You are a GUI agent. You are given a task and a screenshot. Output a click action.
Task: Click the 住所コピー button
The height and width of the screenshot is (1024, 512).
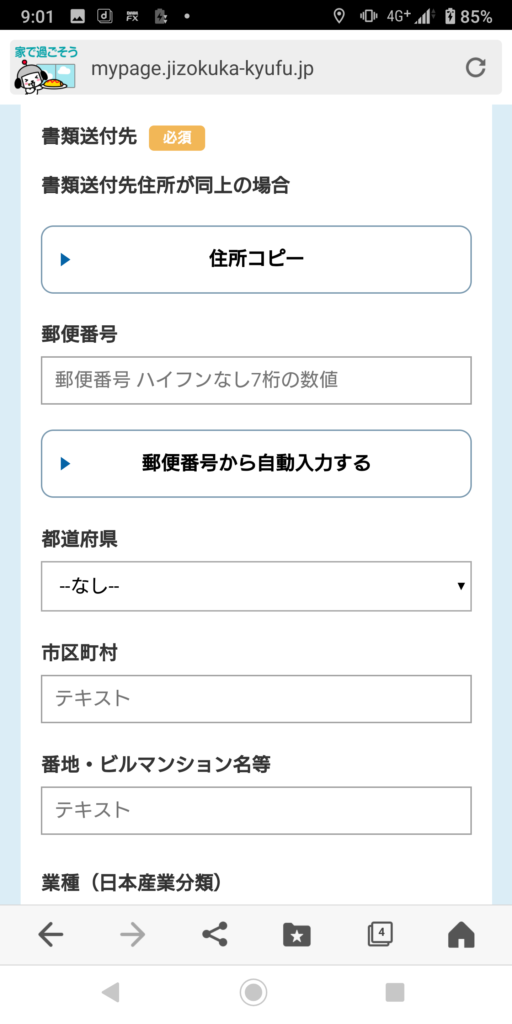click(256, 259)
